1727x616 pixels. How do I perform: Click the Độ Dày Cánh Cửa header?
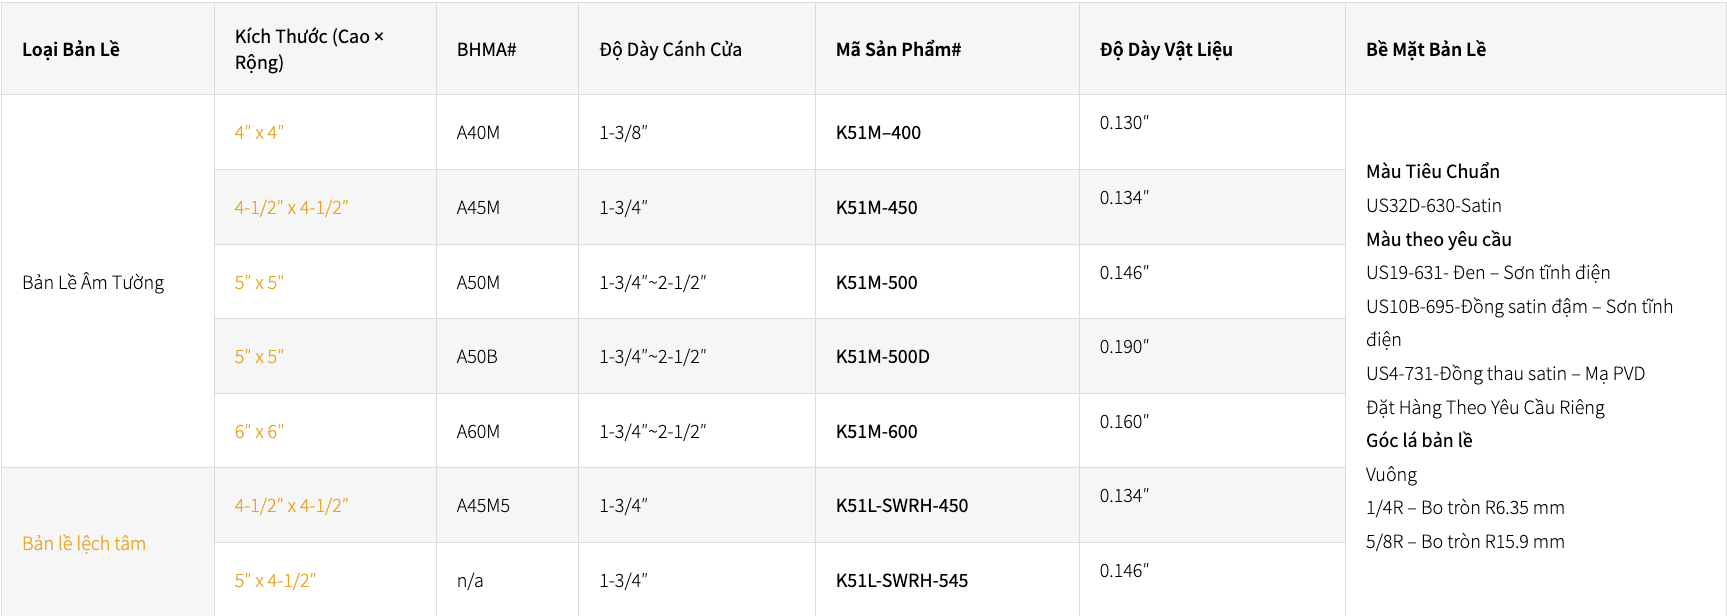tap(670, 50)
